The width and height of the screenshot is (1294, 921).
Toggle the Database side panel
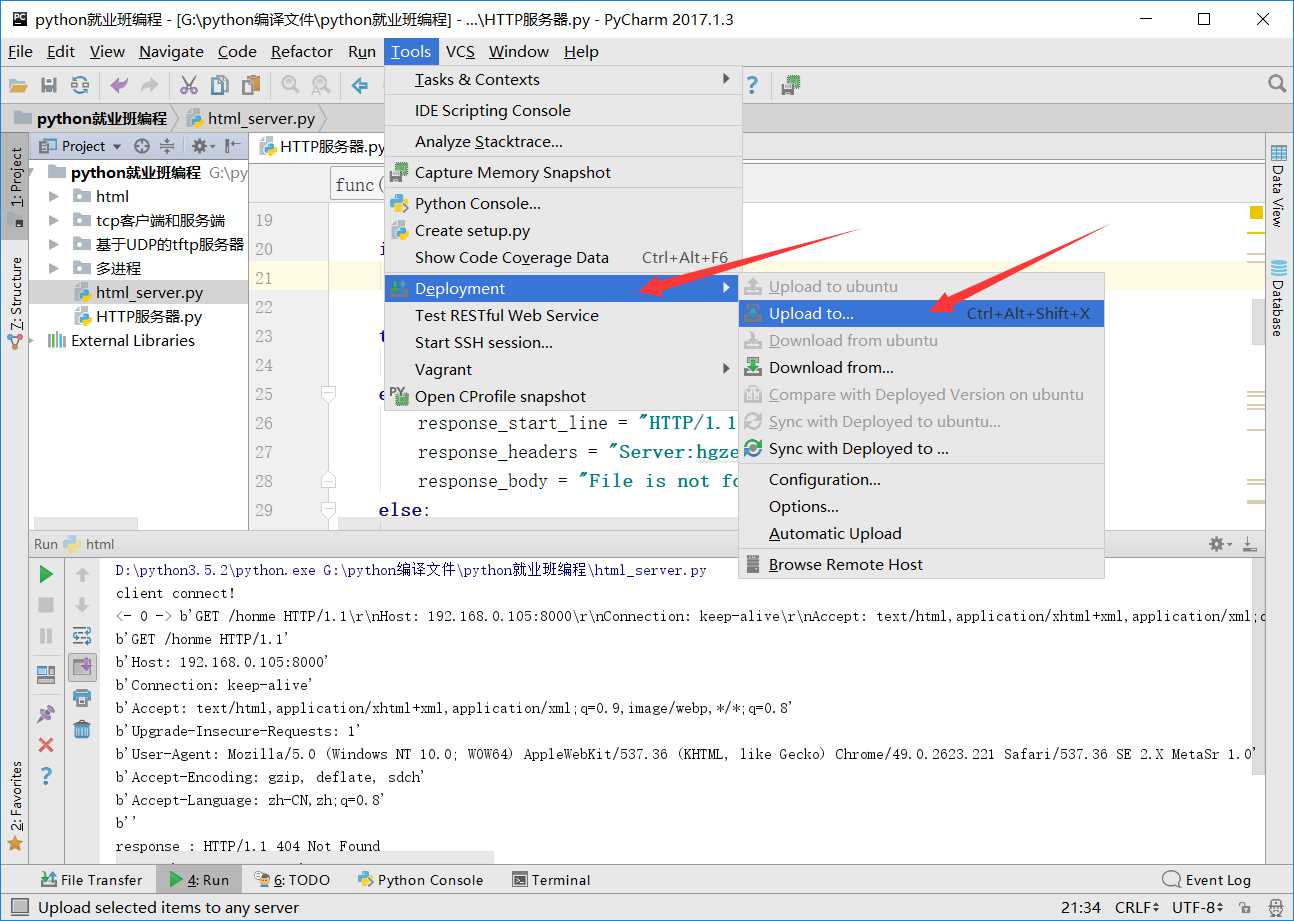pyautogui.click(x=1278, y=297)
